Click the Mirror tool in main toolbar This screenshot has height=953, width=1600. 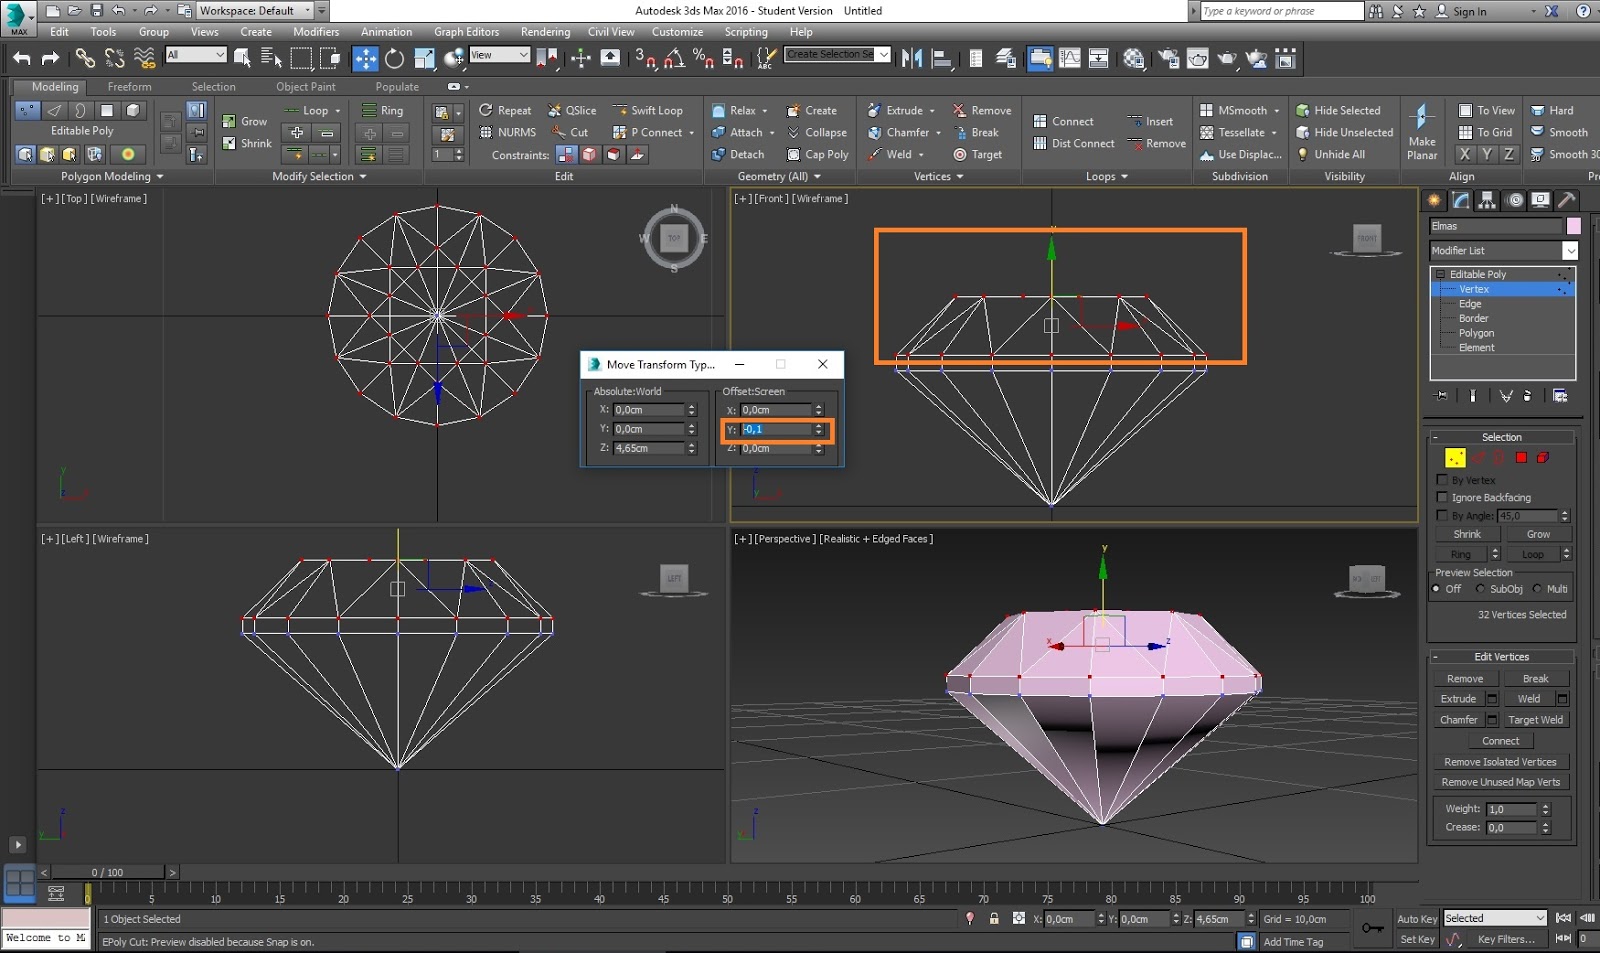[x=911, y=59]
